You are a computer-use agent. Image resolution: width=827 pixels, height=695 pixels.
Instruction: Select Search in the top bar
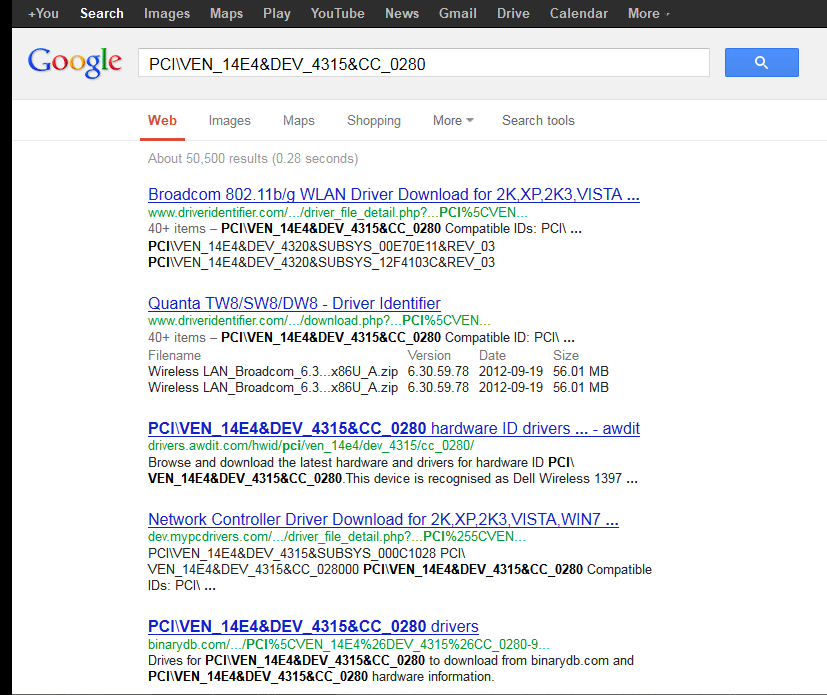point(102,13)
